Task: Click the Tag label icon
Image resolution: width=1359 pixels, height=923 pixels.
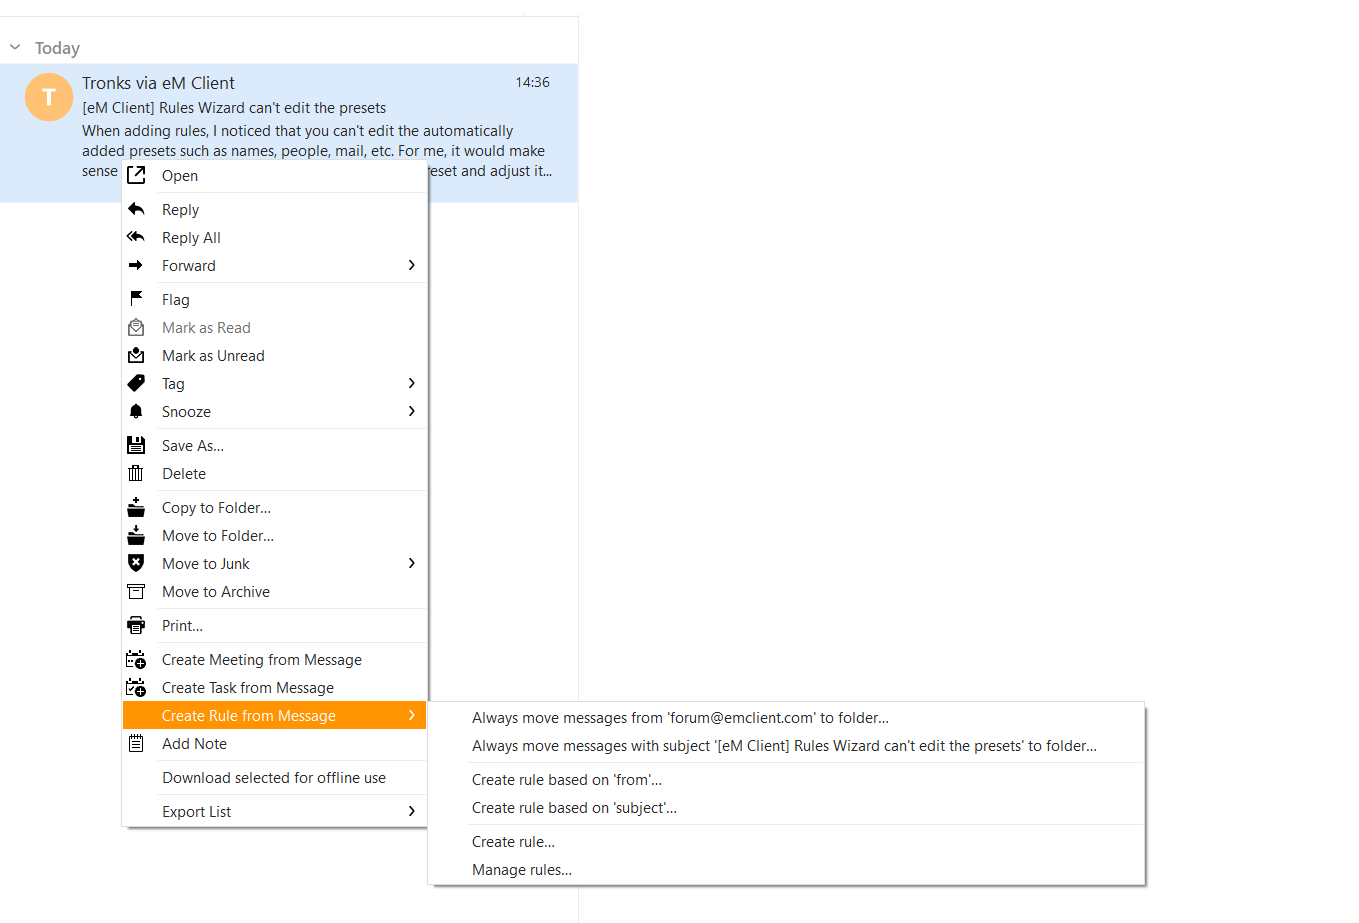Action: click(136, 383)
